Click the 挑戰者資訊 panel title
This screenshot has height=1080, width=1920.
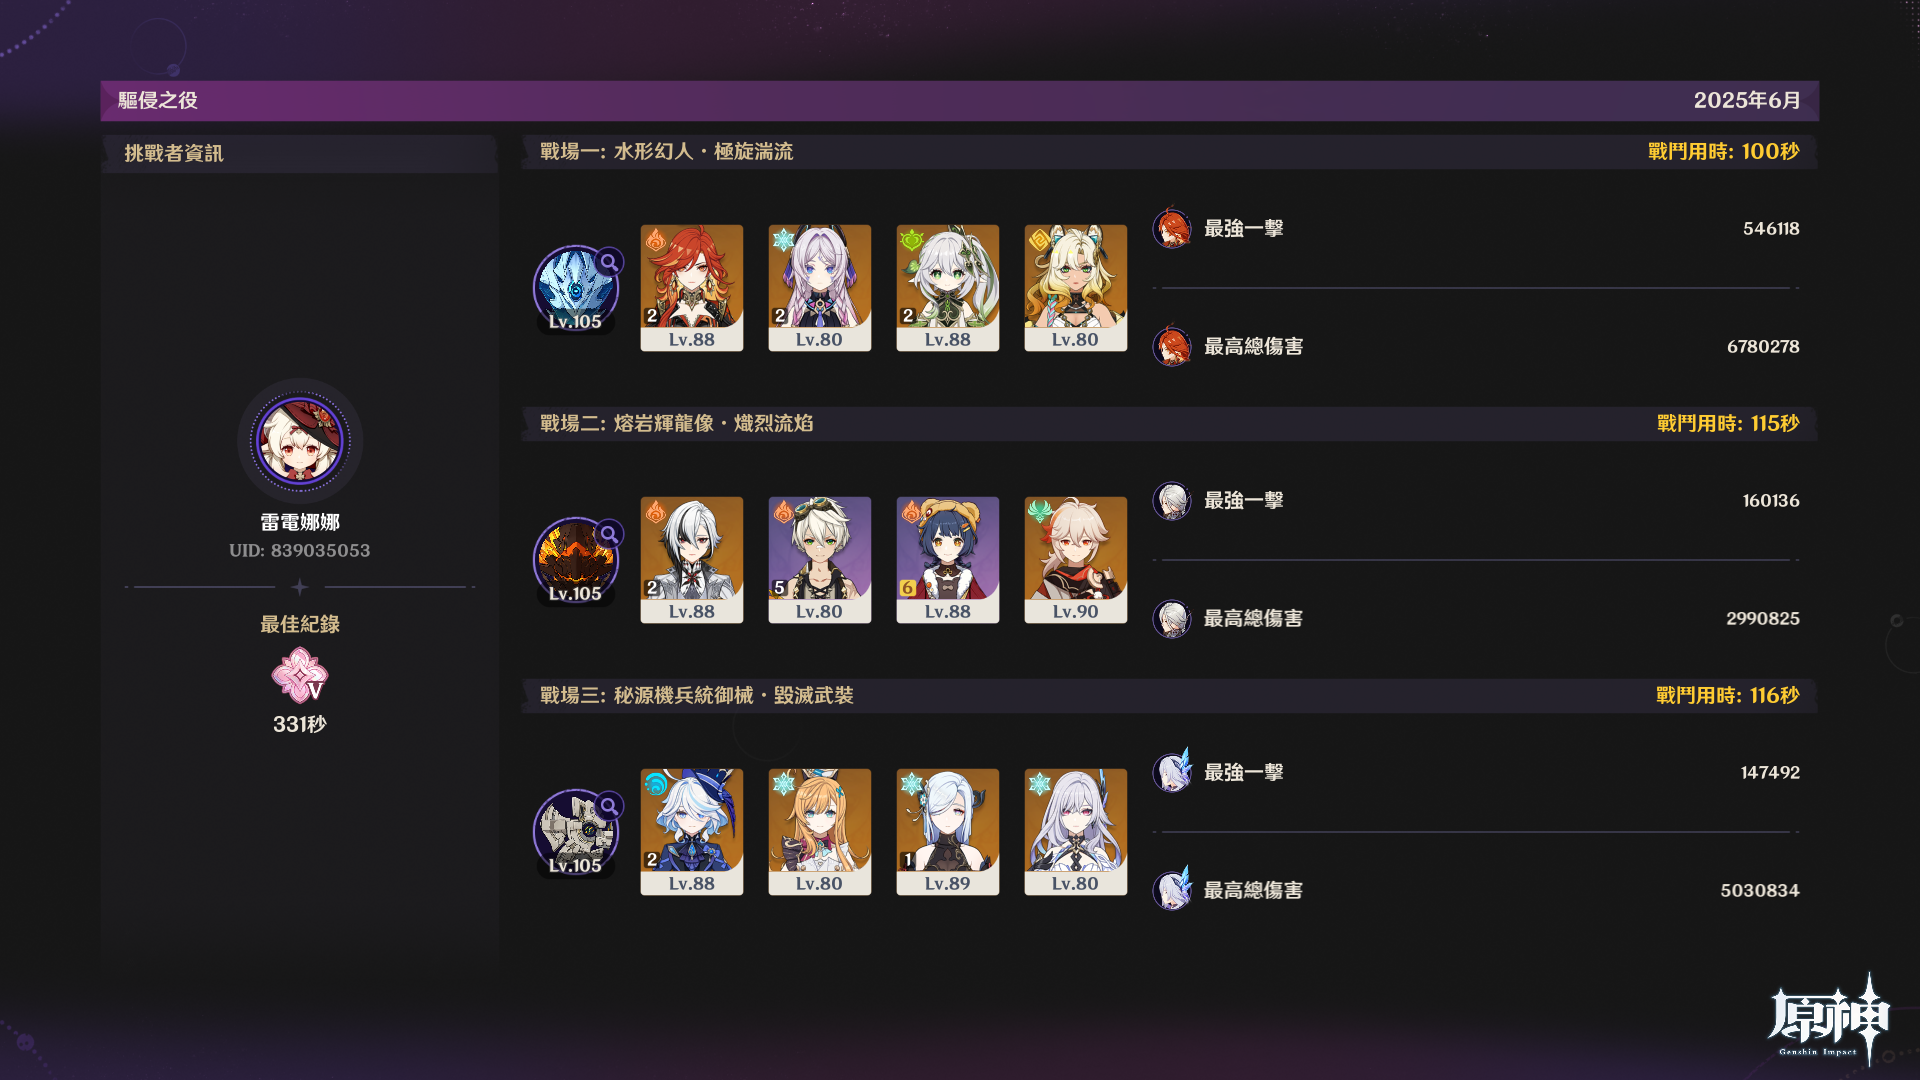coord(174,154)
